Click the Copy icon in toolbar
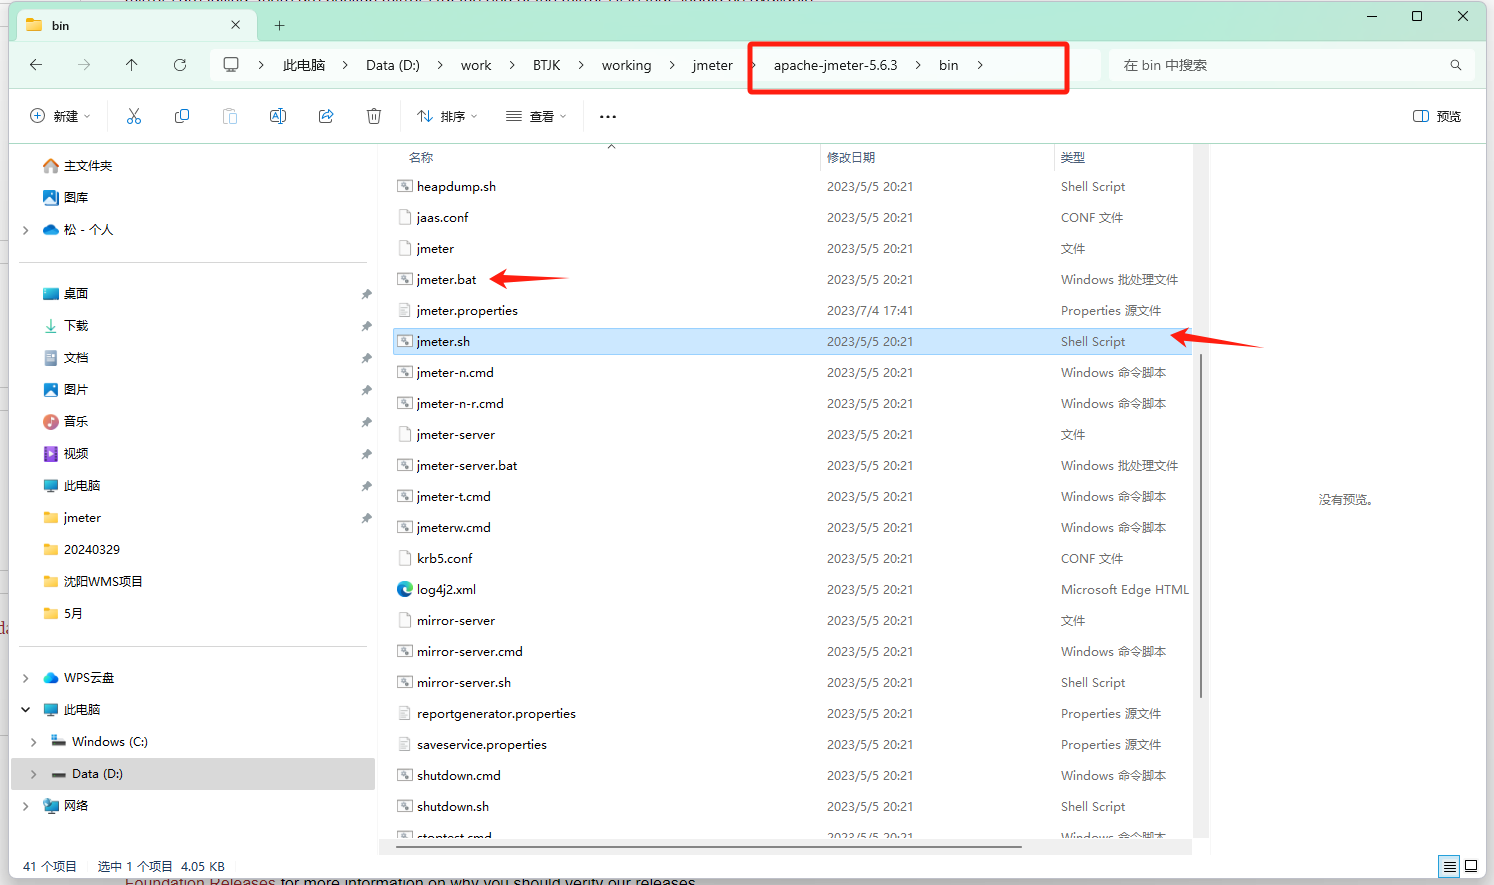Screen dimensions: 1494x885 (x=182, y=116)
